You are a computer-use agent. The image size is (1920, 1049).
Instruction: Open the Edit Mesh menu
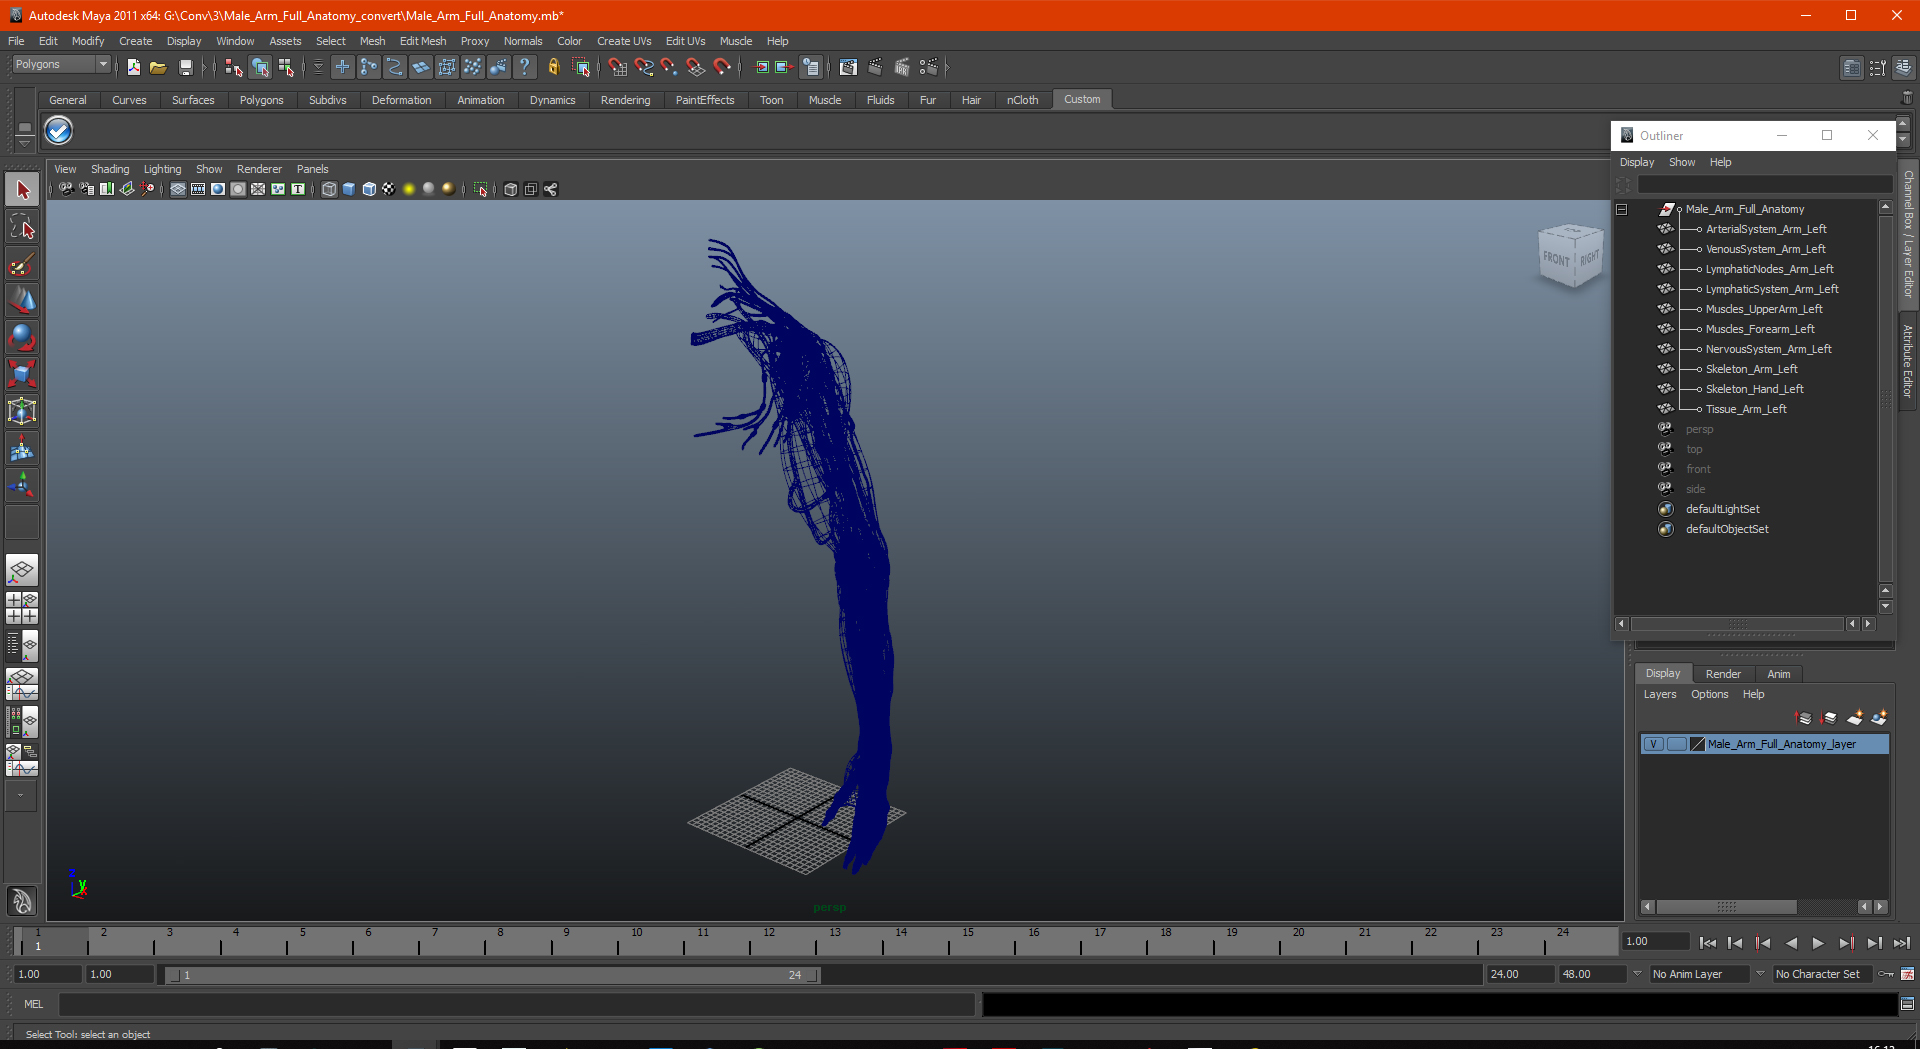point(423,41)
